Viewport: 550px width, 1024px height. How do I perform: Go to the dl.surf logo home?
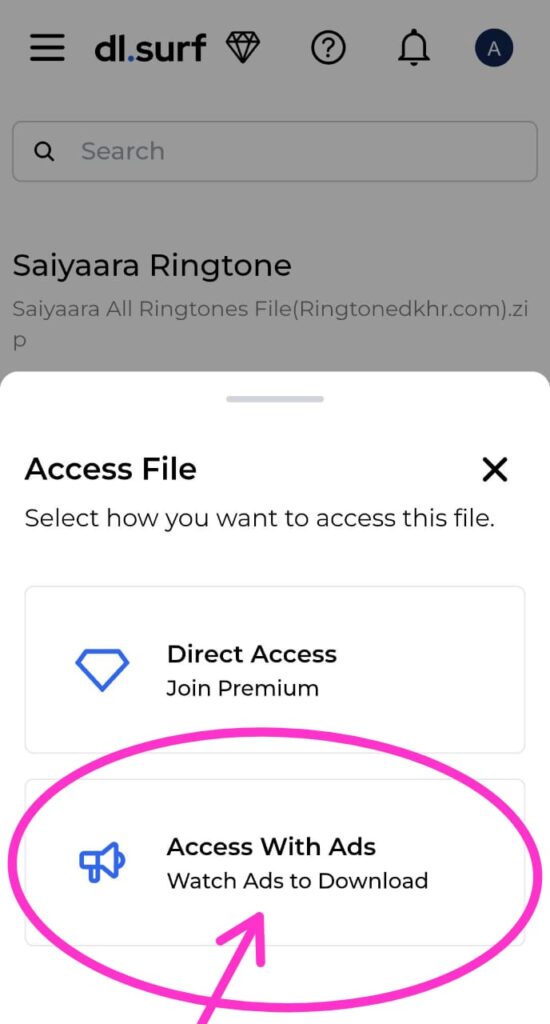click(x=150, y=48)
